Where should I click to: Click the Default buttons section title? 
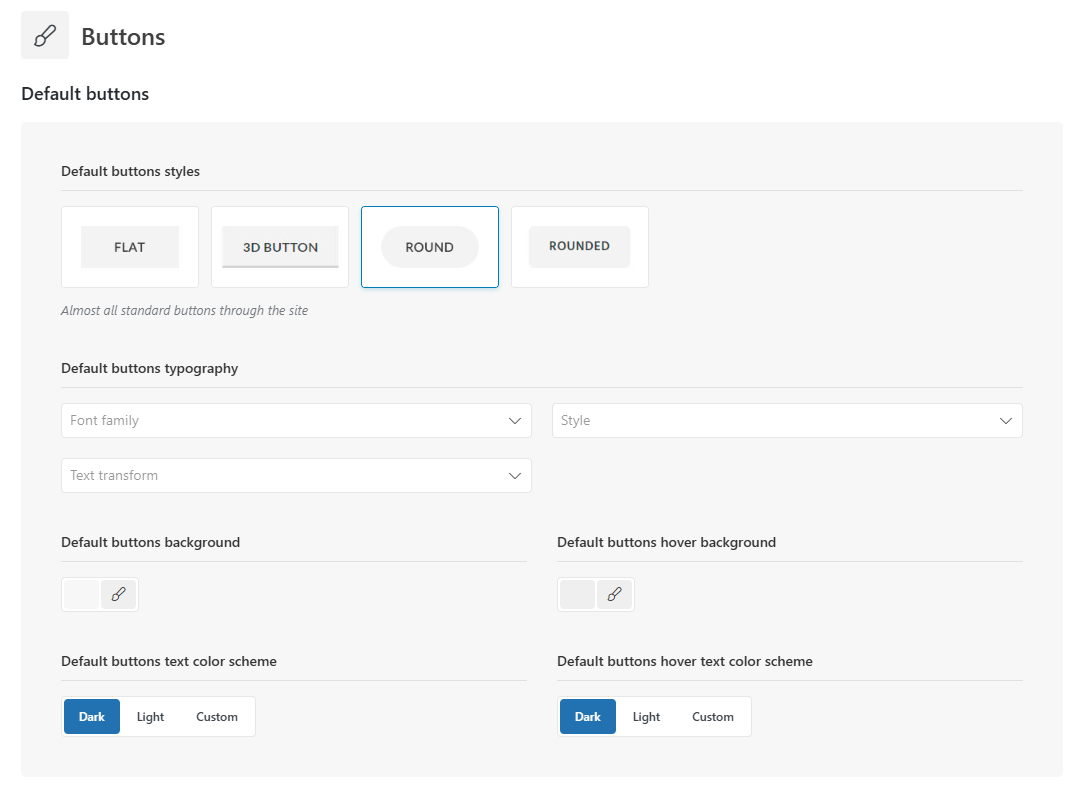pyautogui.click(x=85, y=94)
